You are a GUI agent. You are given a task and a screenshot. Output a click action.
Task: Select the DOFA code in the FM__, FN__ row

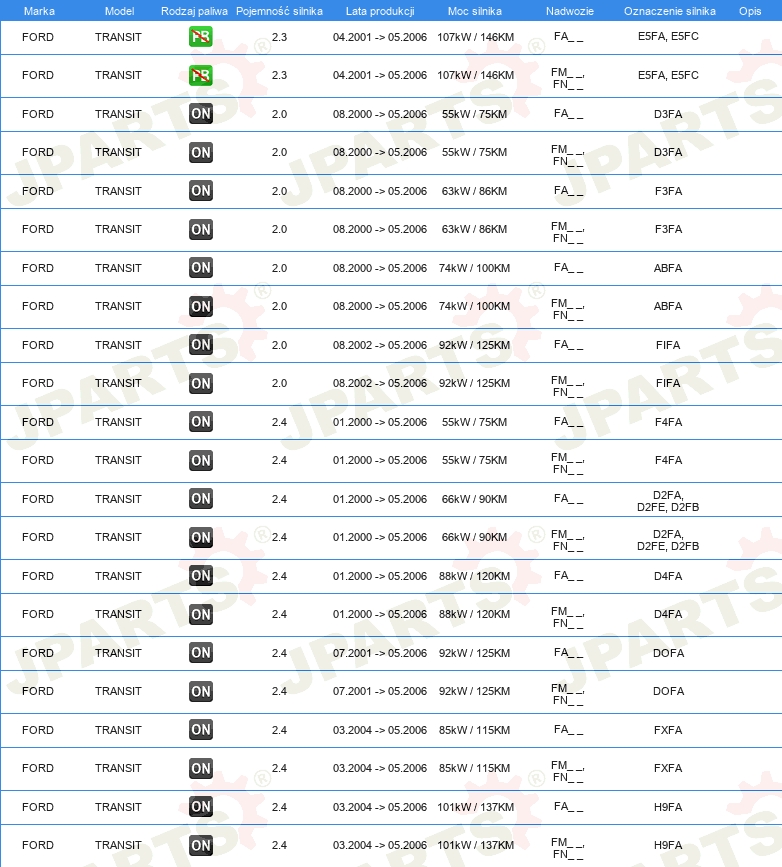[669, 691]
